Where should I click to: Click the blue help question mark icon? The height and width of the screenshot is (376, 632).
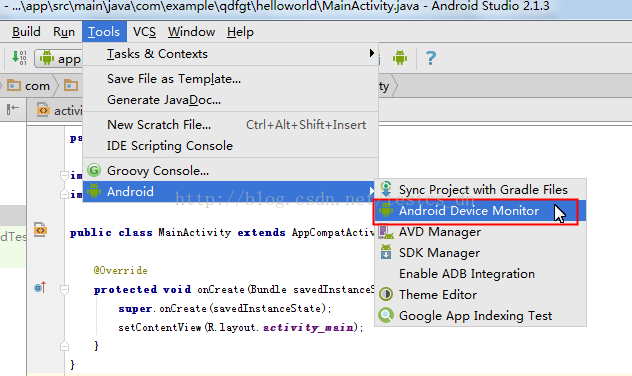click(x=430, y=58)
